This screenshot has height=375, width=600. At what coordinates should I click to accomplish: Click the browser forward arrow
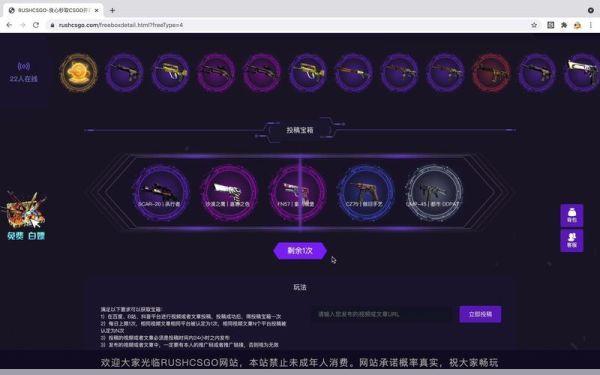(x=23, y=25)
